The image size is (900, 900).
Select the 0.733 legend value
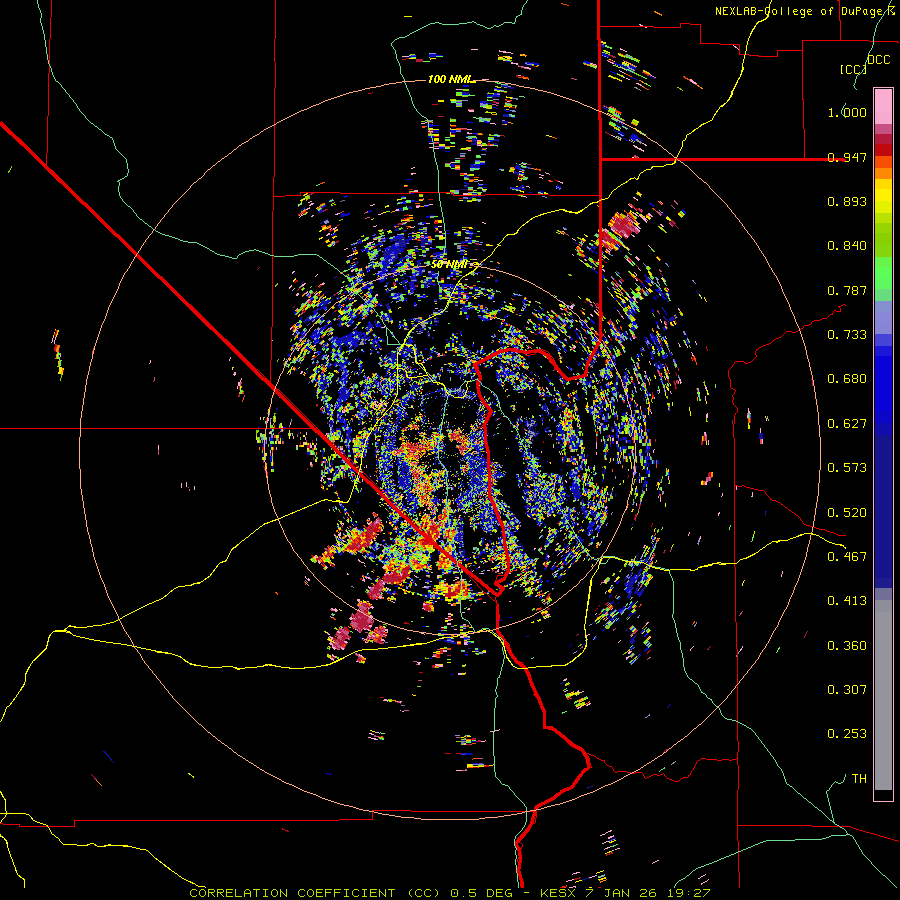847,335
